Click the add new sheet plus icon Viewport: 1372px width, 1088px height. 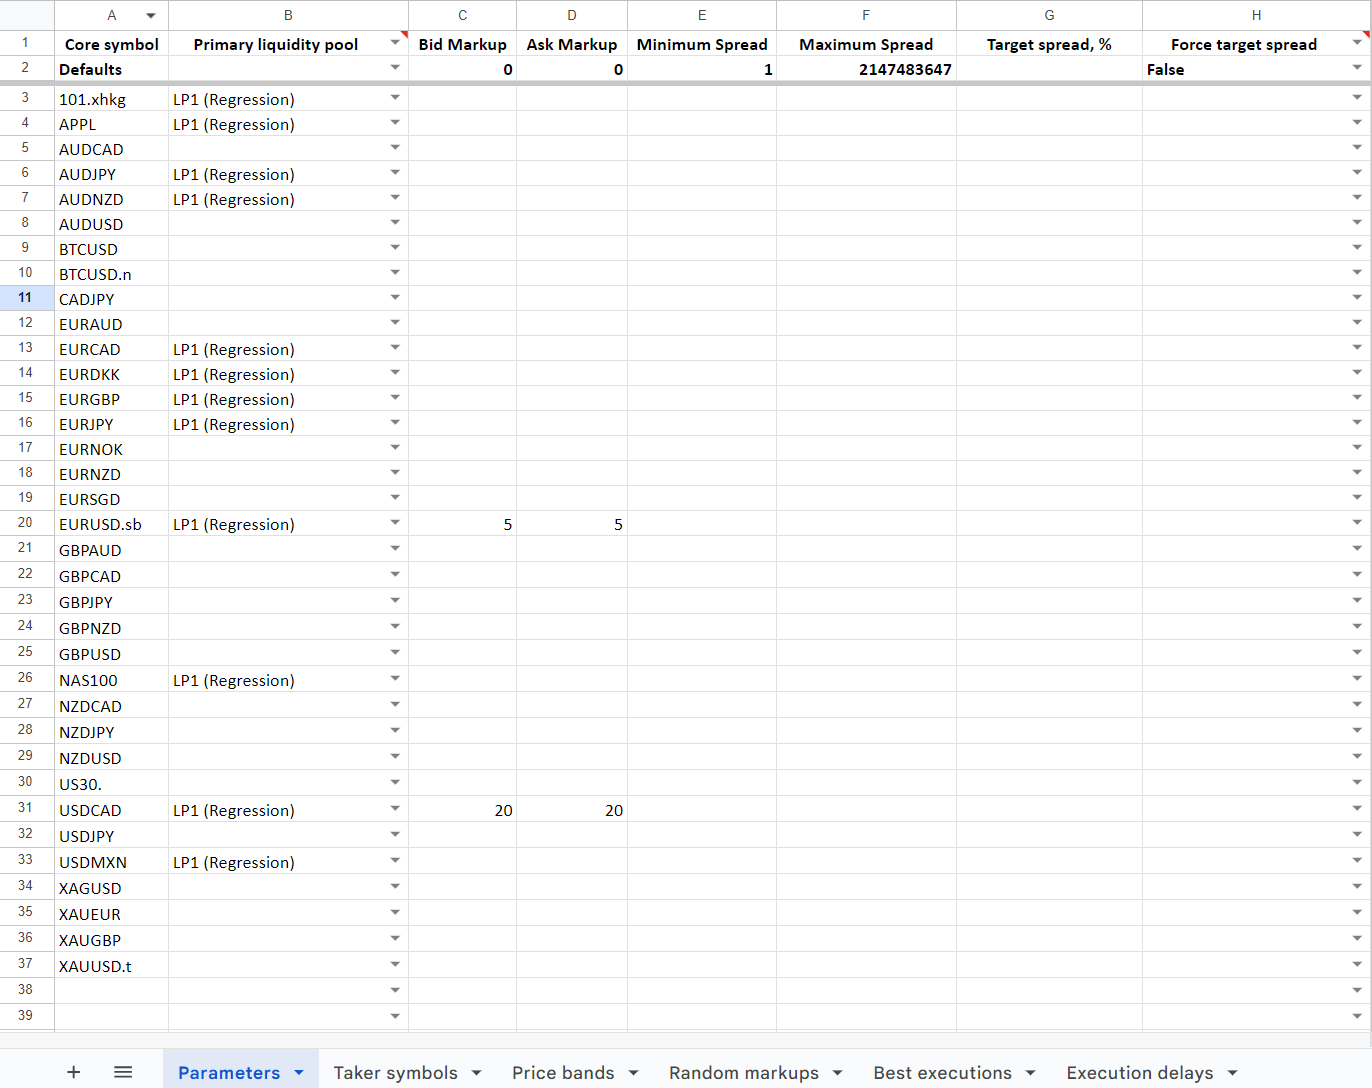coord(73,1072)
